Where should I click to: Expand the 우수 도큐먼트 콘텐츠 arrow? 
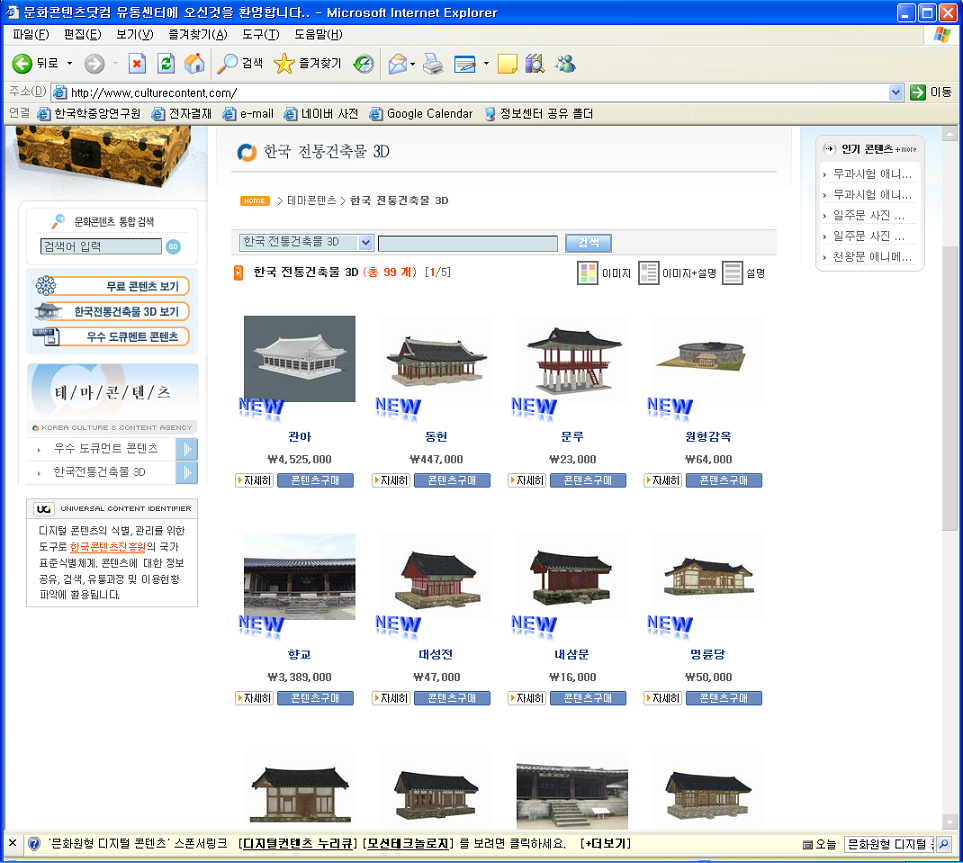point(187,449)
